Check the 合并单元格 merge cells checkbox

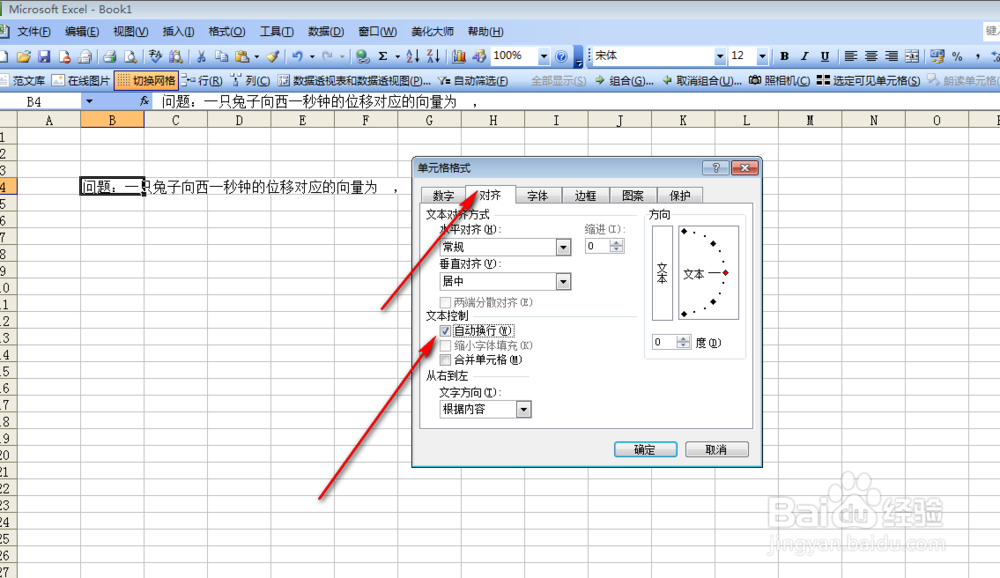[x=445, y=360]
